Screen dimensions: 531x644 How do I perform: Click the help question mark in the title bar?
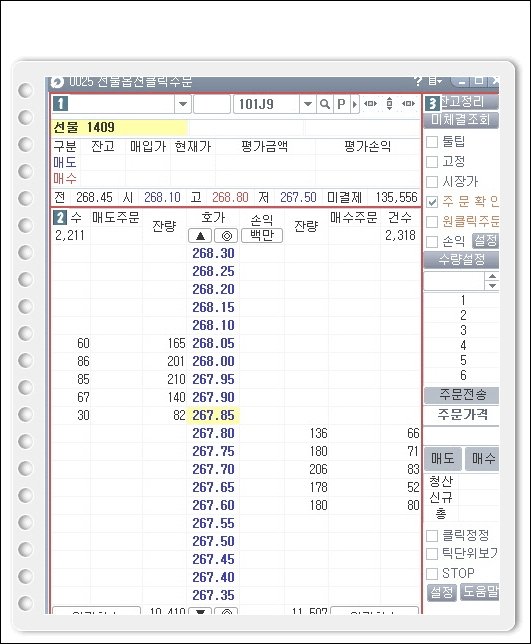418,81
